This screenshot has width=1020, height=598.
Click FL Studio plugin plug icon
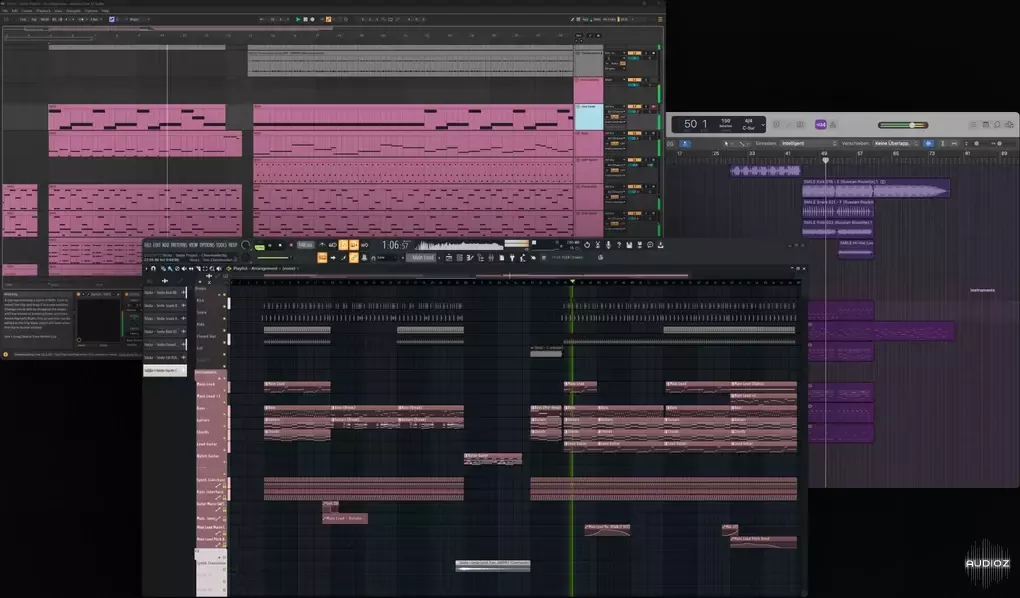pyautogui.click(x=512, y=258)
